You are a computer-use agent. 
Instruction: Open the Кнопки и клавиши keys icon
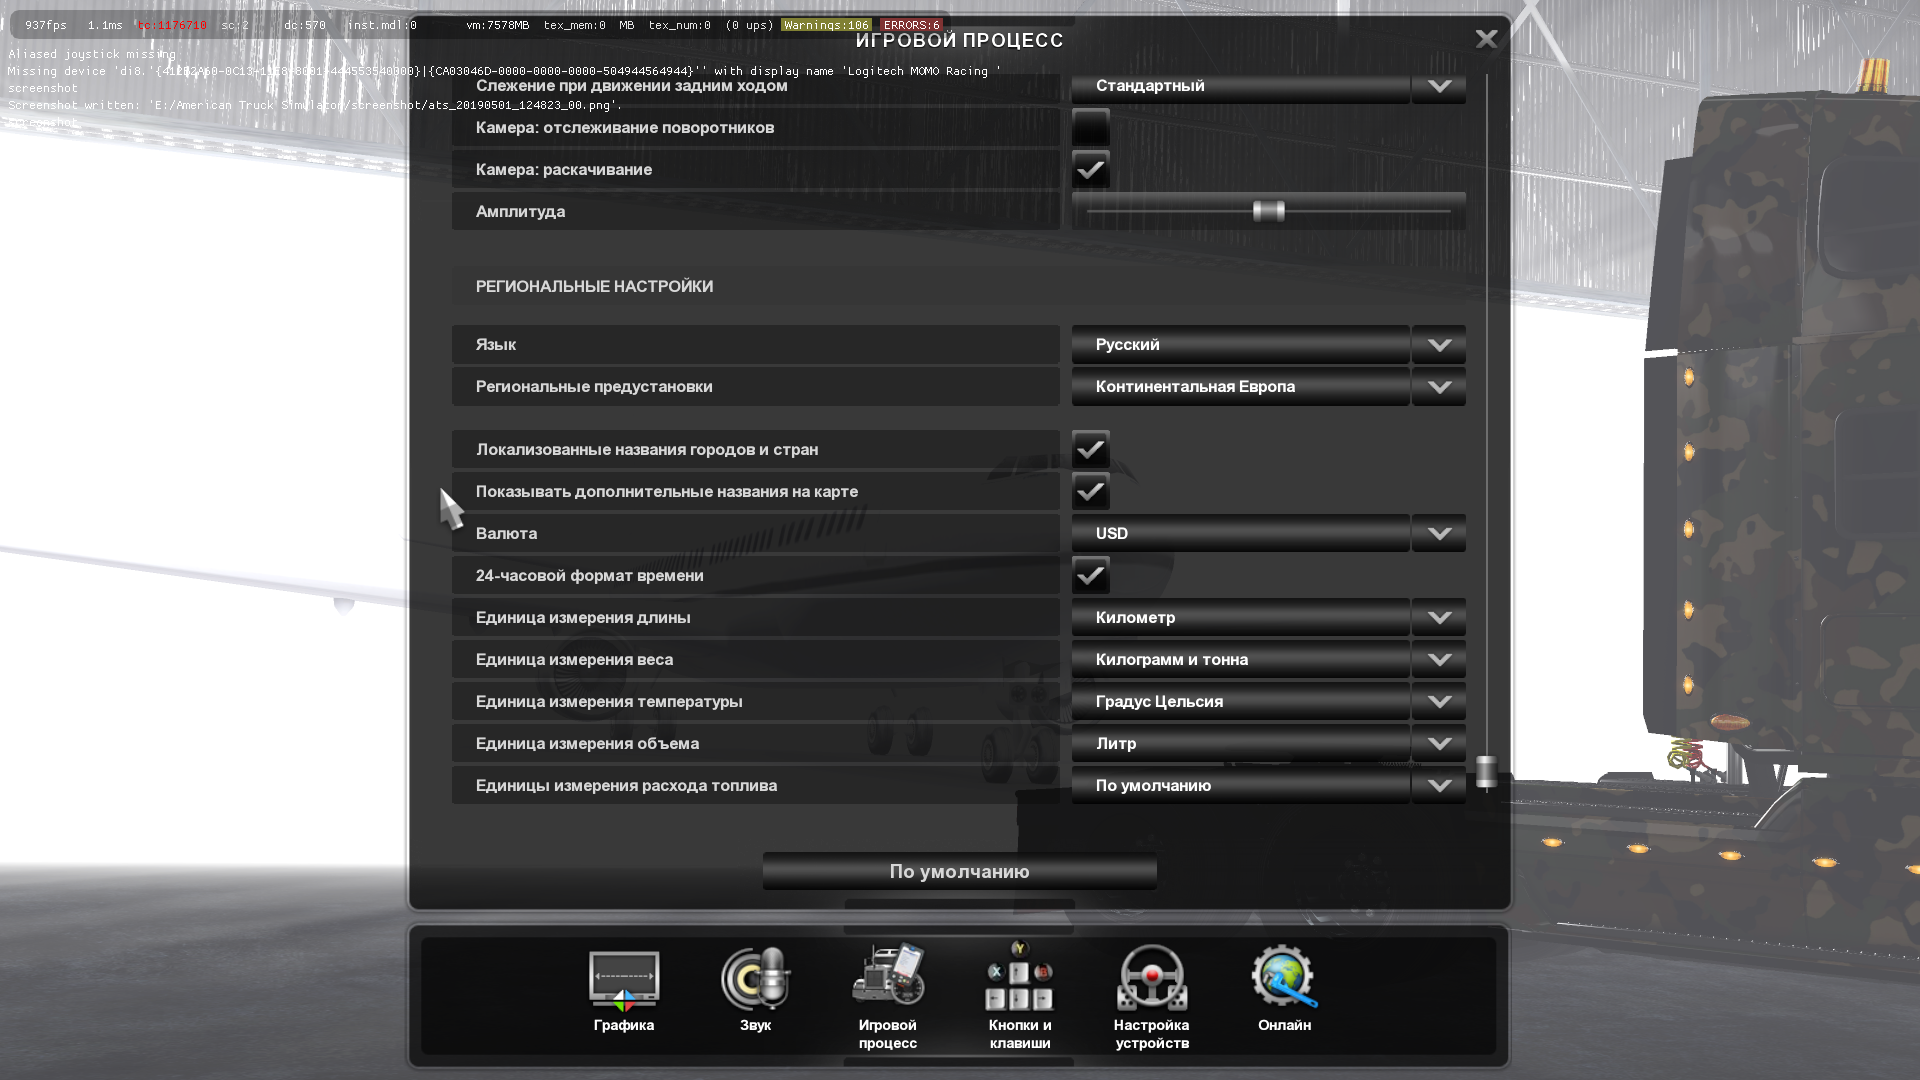coord(1019,976)
